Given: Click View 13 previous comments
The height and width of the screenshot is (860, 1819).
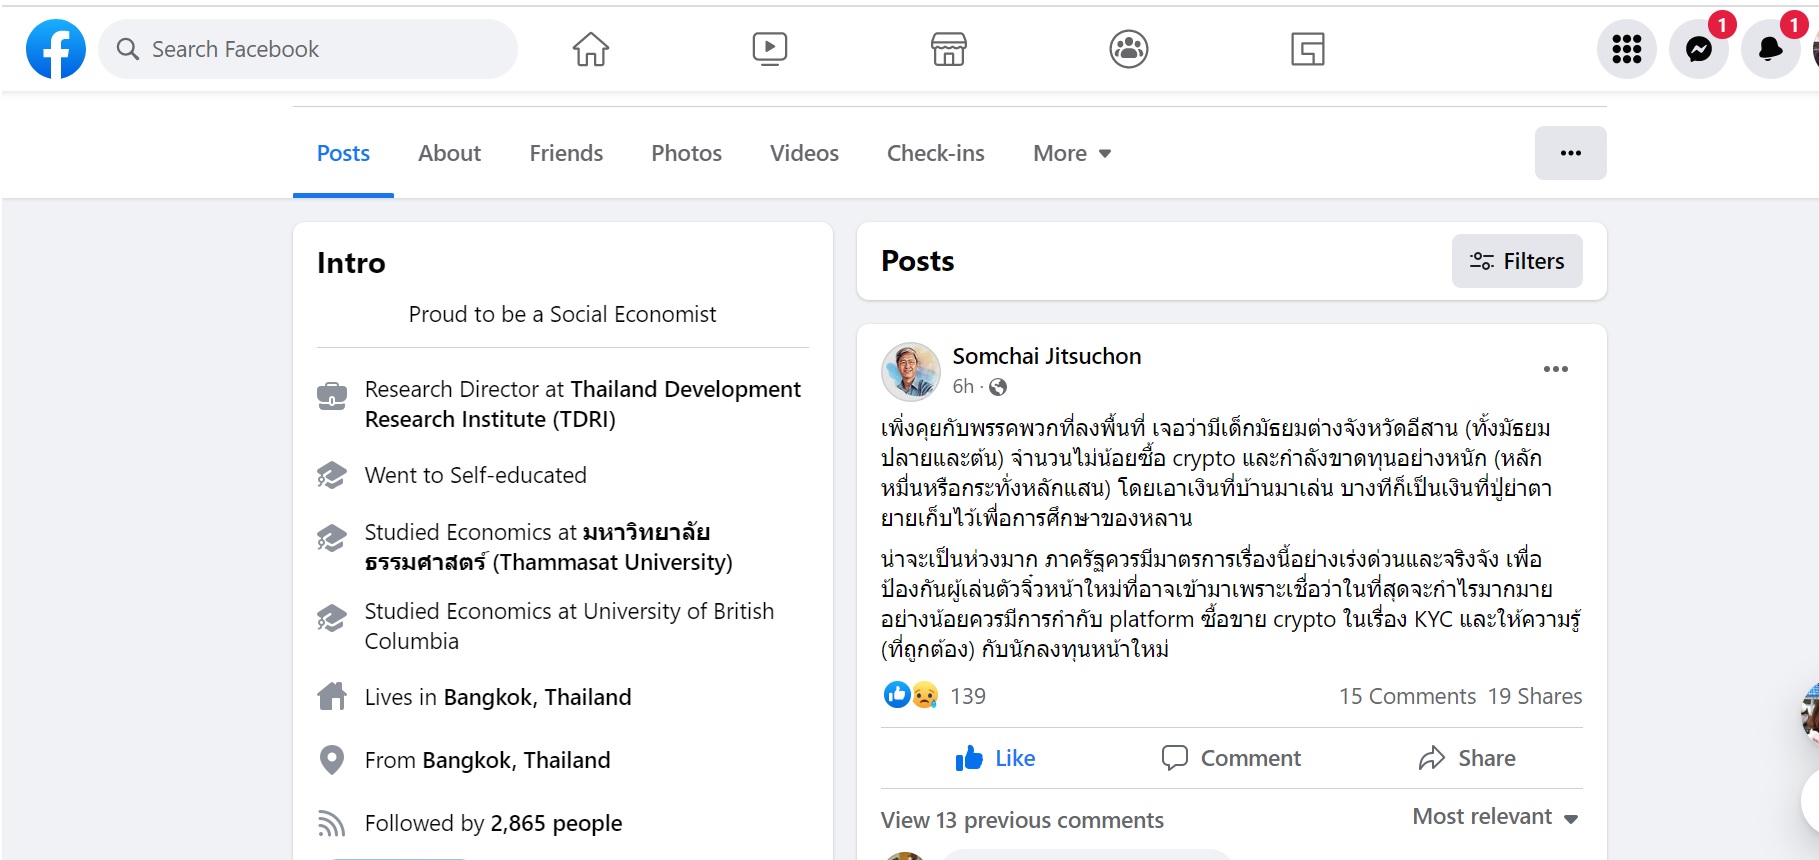Looking at the screenshot, I should pyautogui.click(x=1022, y=820).
